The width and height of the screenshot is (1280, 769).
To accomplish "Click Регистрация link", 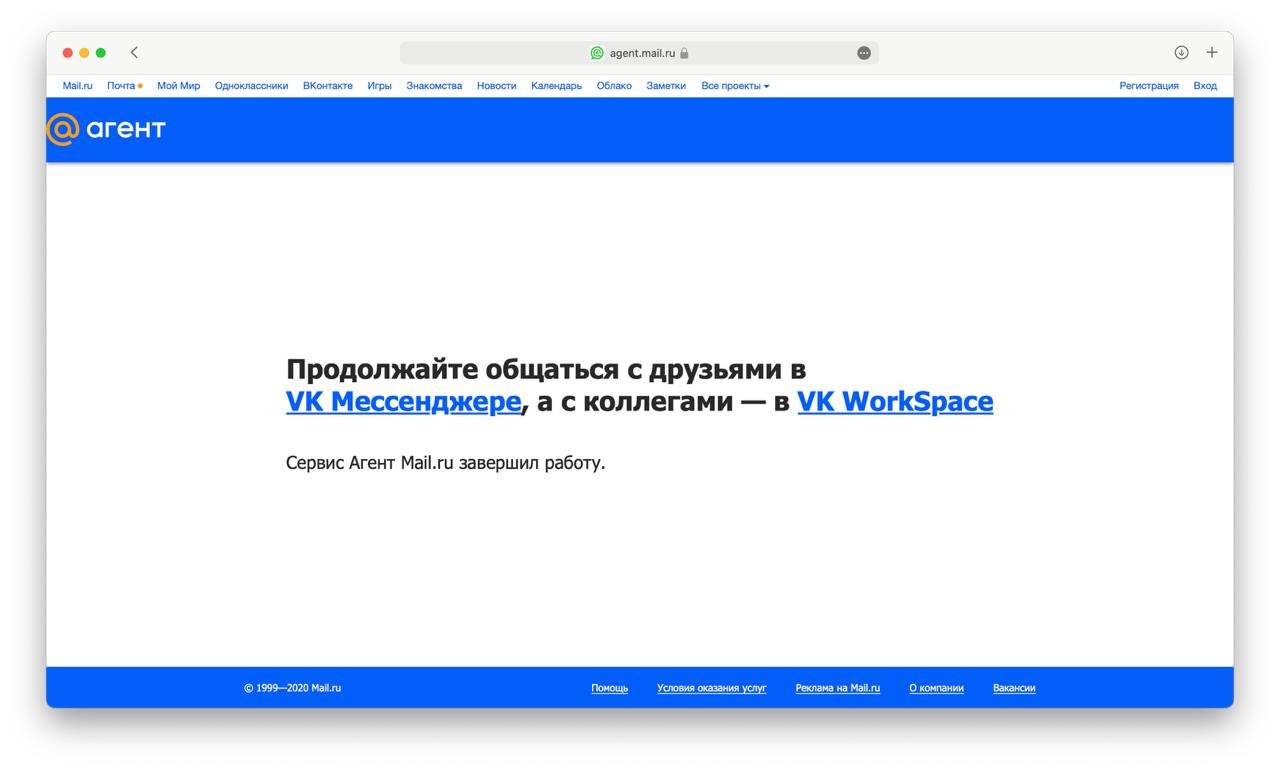I will pos(1149,86).
